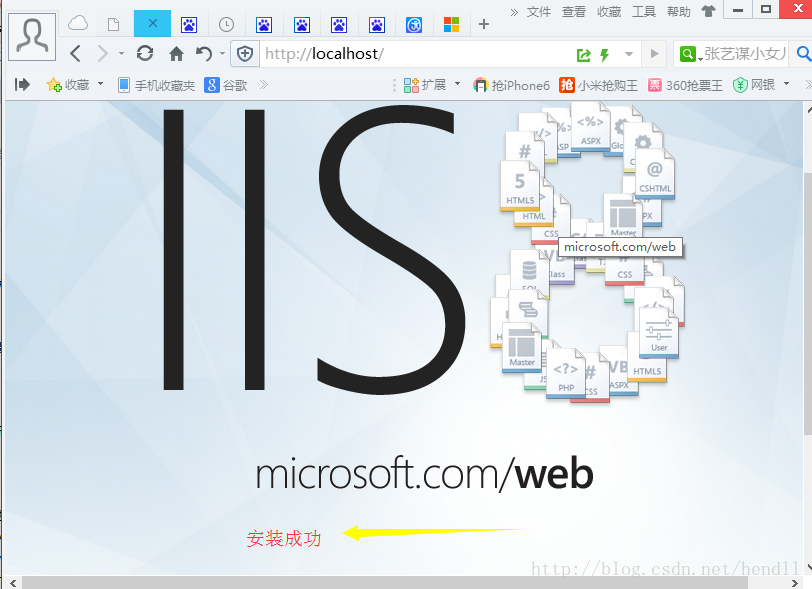Image resolution: width=812 pixels, height=589 pixels.
Task: Click the blue search magnifier button
Action: (x=803, y=53)
